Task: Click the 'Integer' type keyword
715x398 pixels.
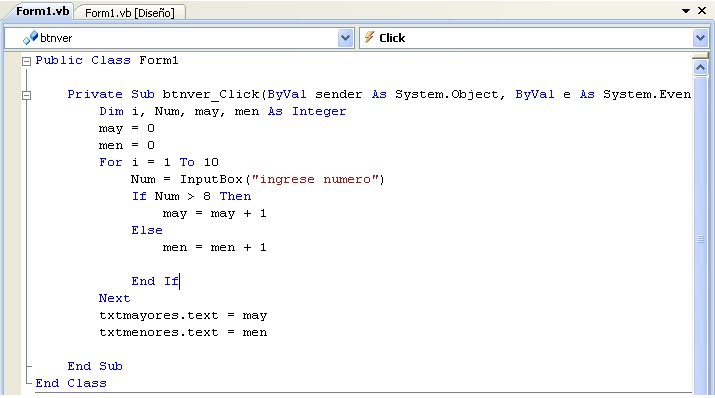Action: tap(319, 111)
